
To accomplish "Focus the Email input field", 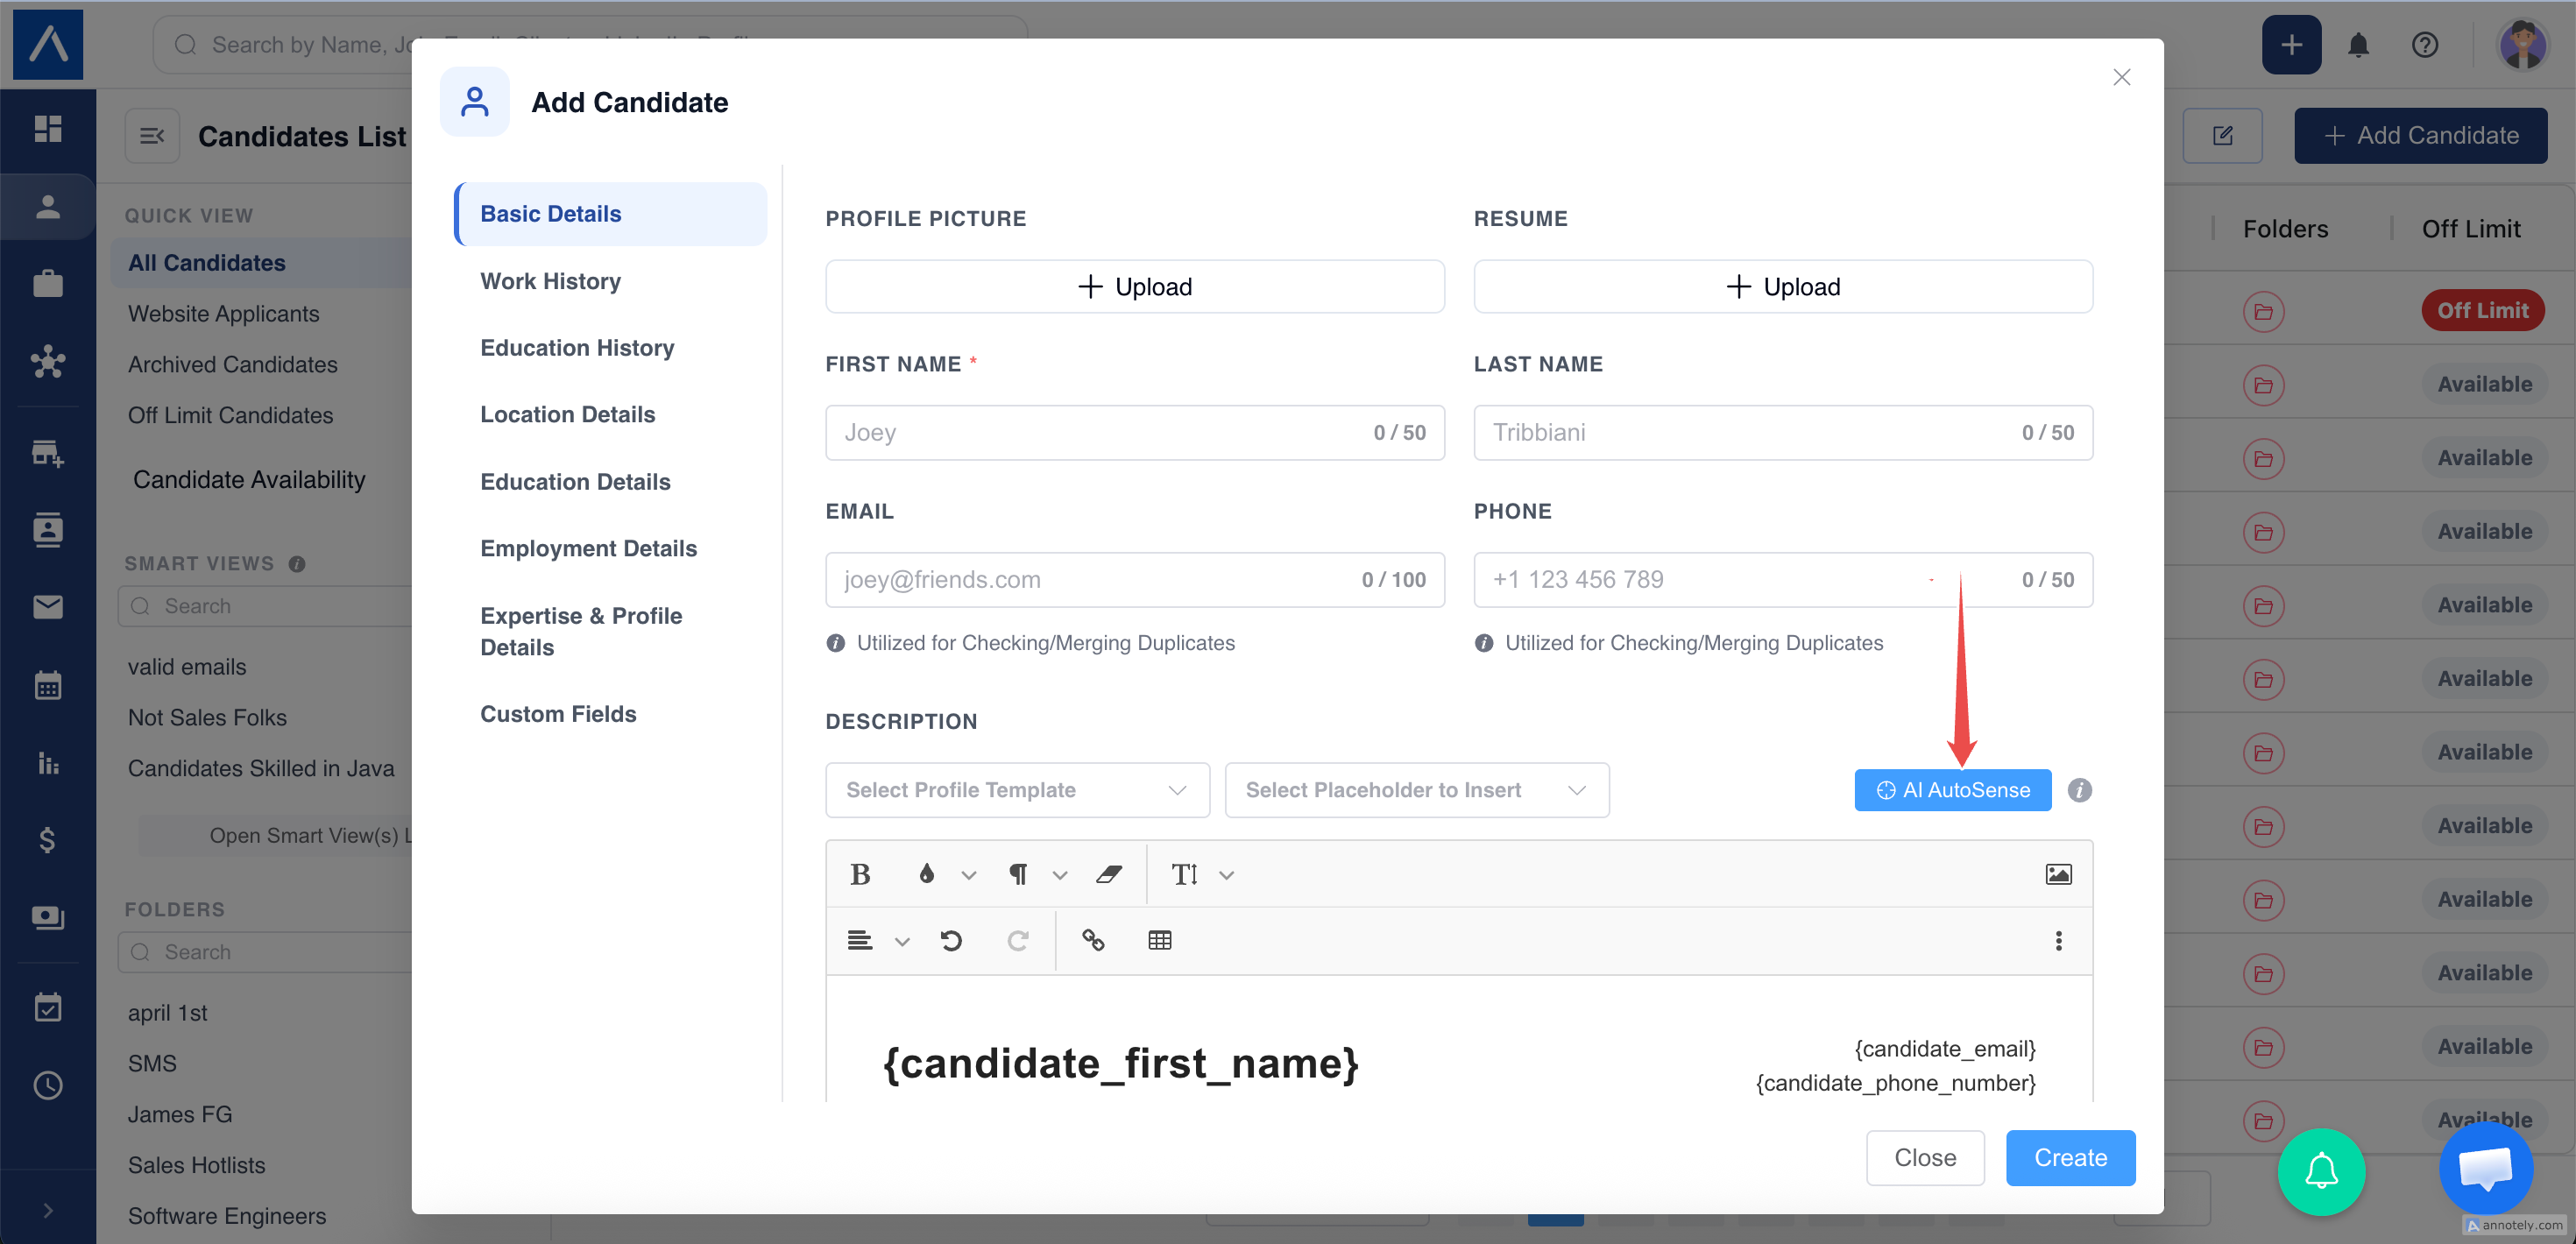I will 1135,580.
